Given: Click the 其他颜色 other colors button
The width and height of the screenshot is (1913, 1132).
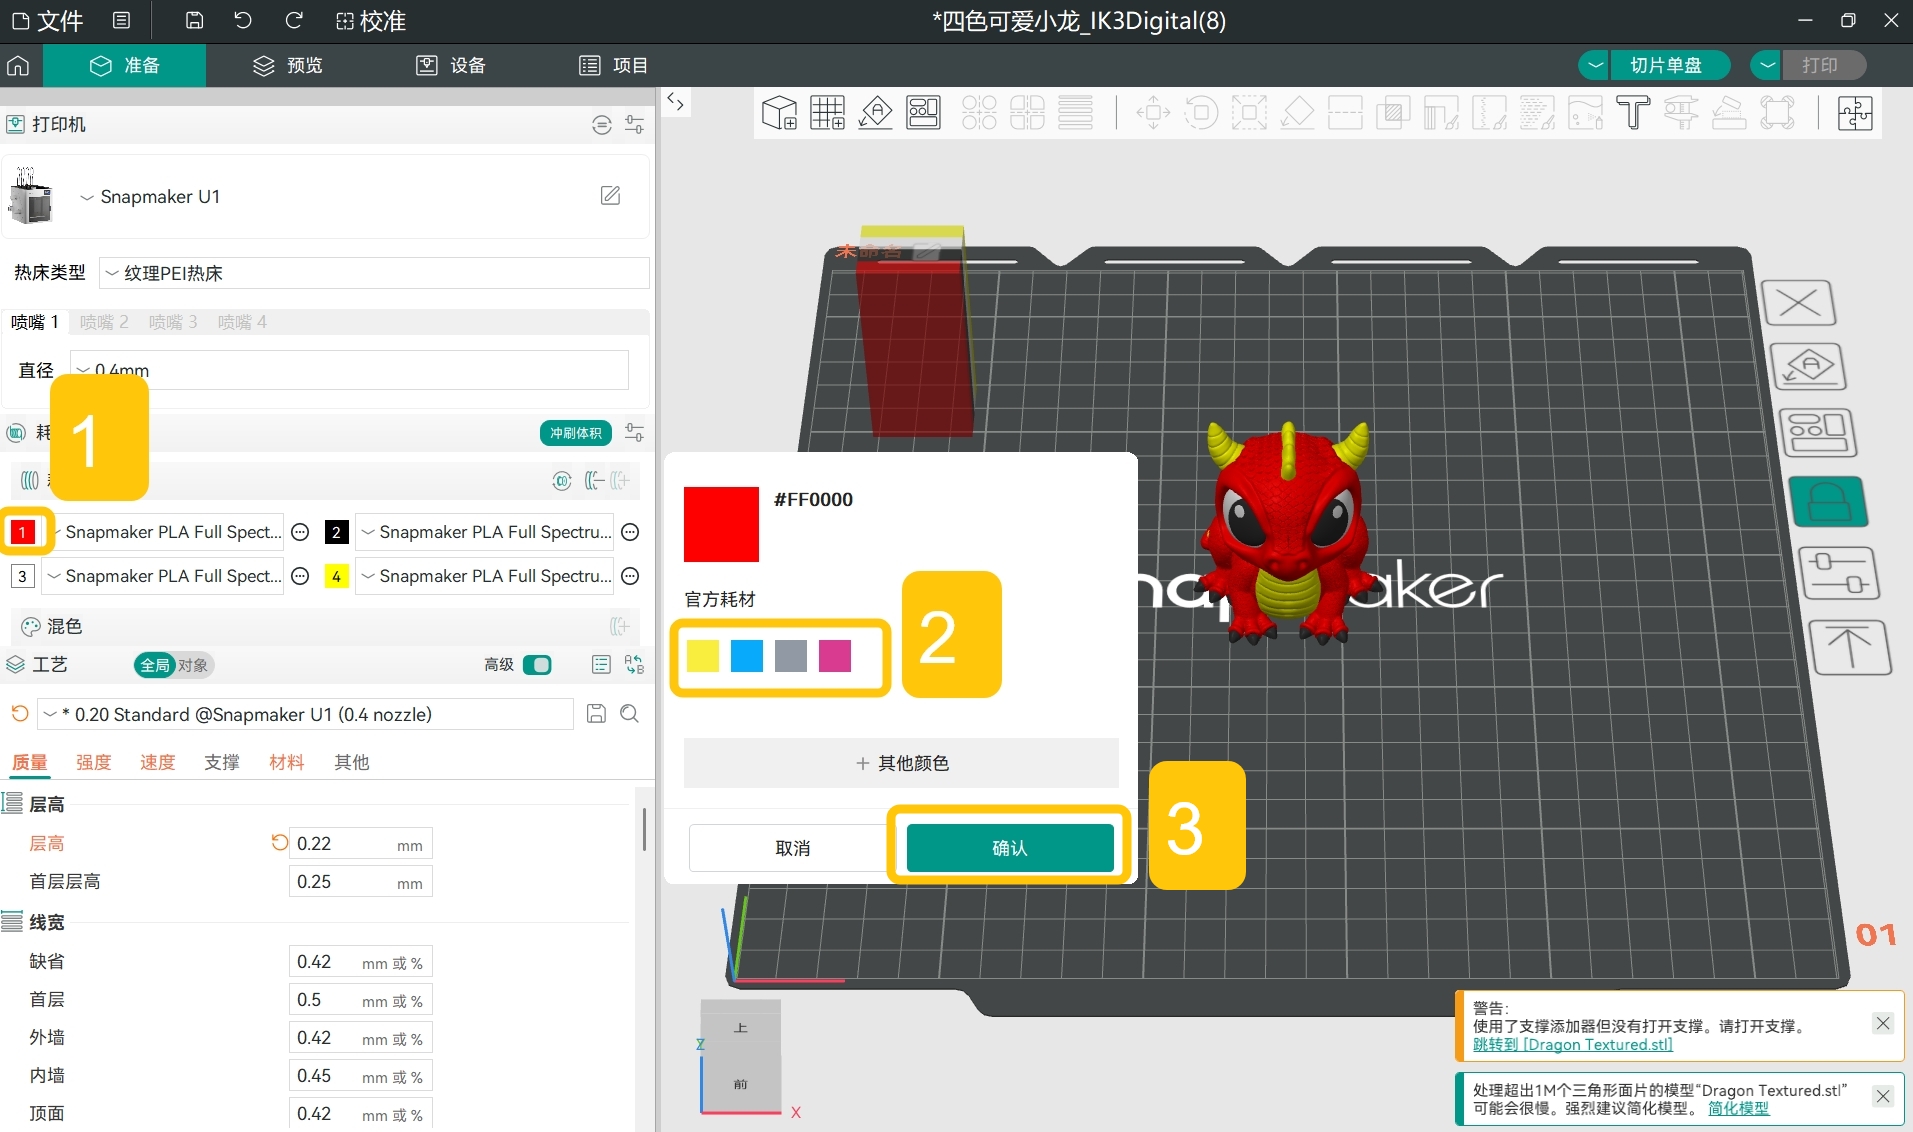Looking at the screenshot, I should [x=901, y=763].
